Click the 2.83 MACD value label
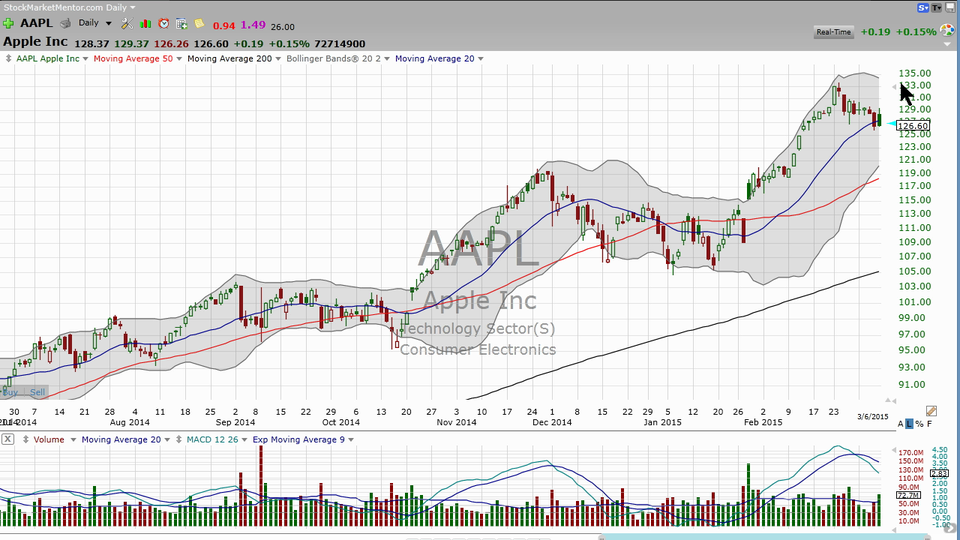 939,473
